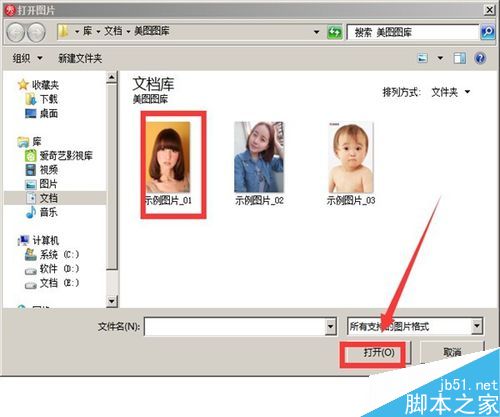Screen dimensions: 500x417
Task: Select 桌面 in navigation tree
Action: click(x=49, y=113)
